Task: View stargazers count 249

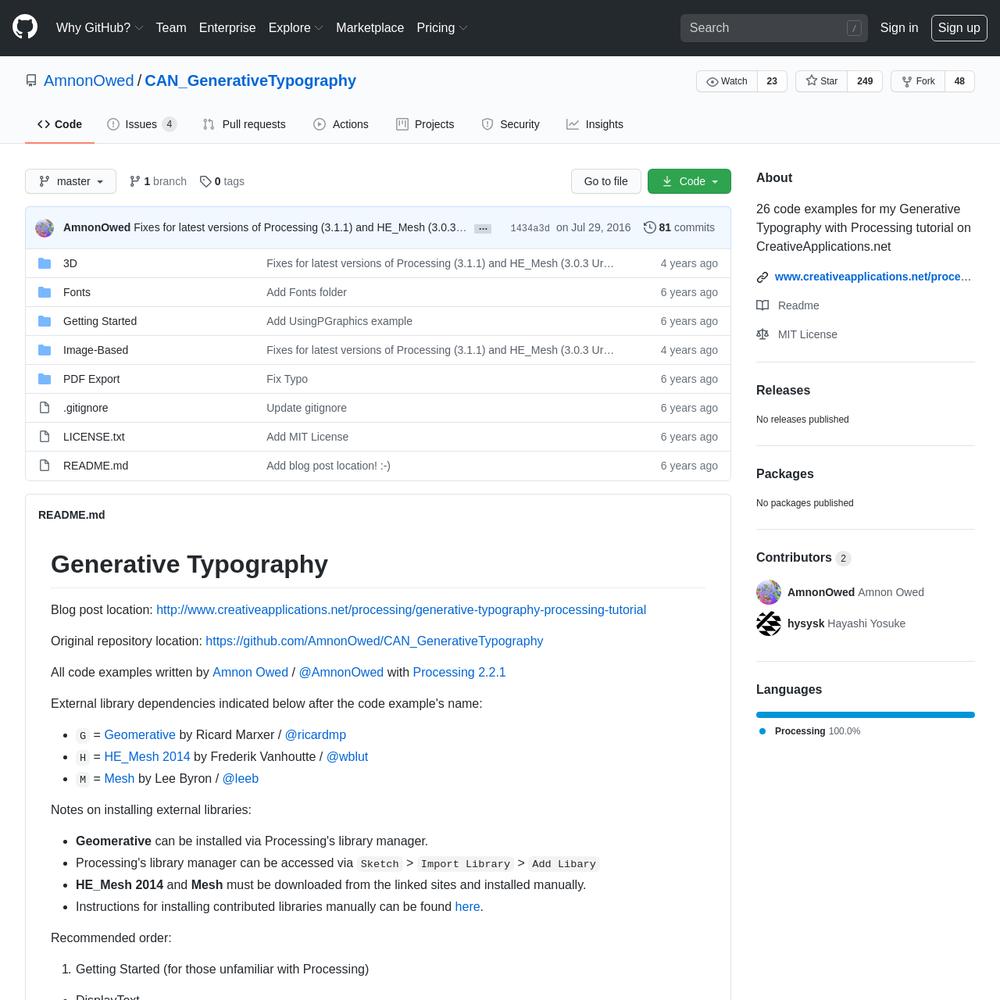Action: (865, 81)
